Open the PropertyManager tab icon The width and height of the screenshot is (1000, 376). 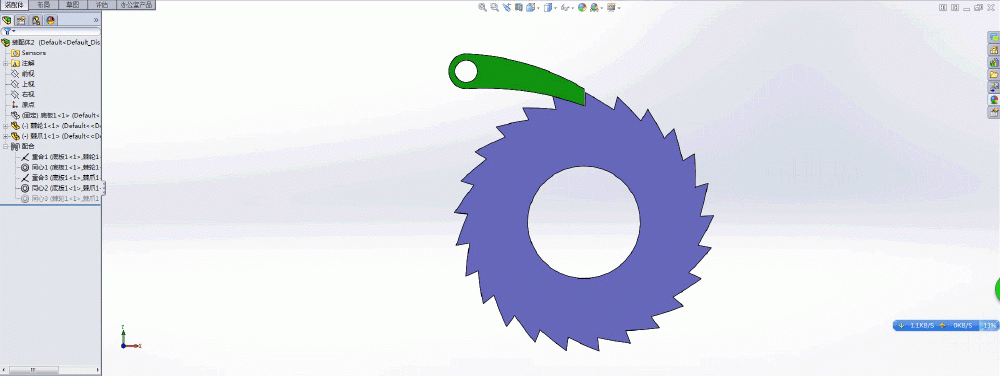point(22,20)
